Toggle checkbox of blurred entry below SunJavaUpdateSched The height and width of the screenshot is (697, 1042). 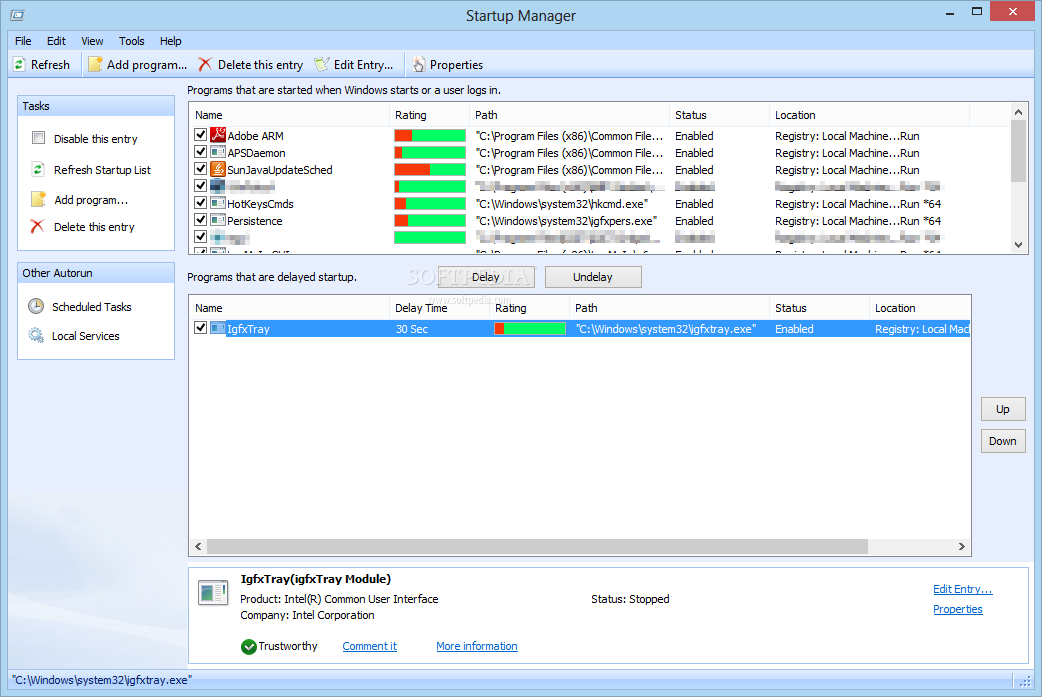pos(200,185)
